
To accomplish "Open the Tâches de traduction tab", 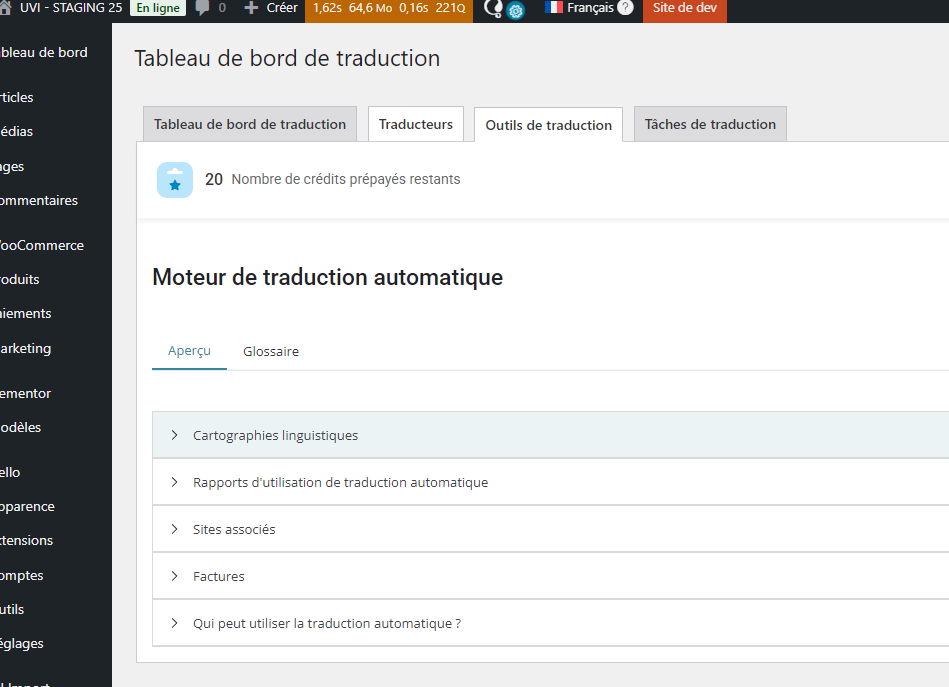I will click(x=710, y=124).
